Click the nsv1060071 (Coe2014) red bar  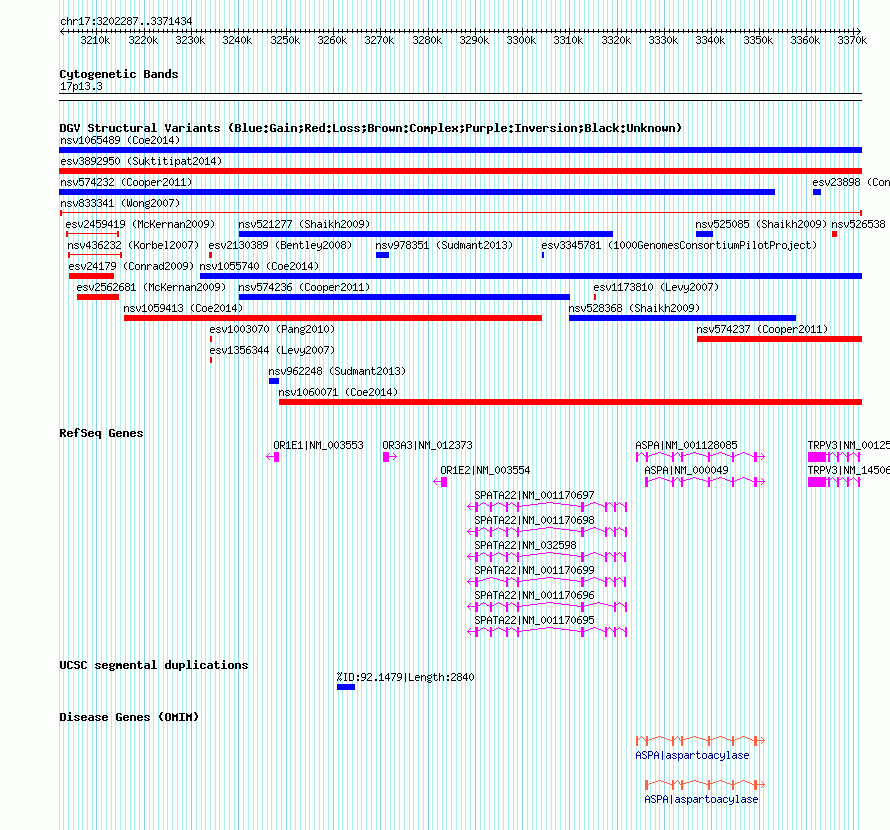(x=570, y=402)
